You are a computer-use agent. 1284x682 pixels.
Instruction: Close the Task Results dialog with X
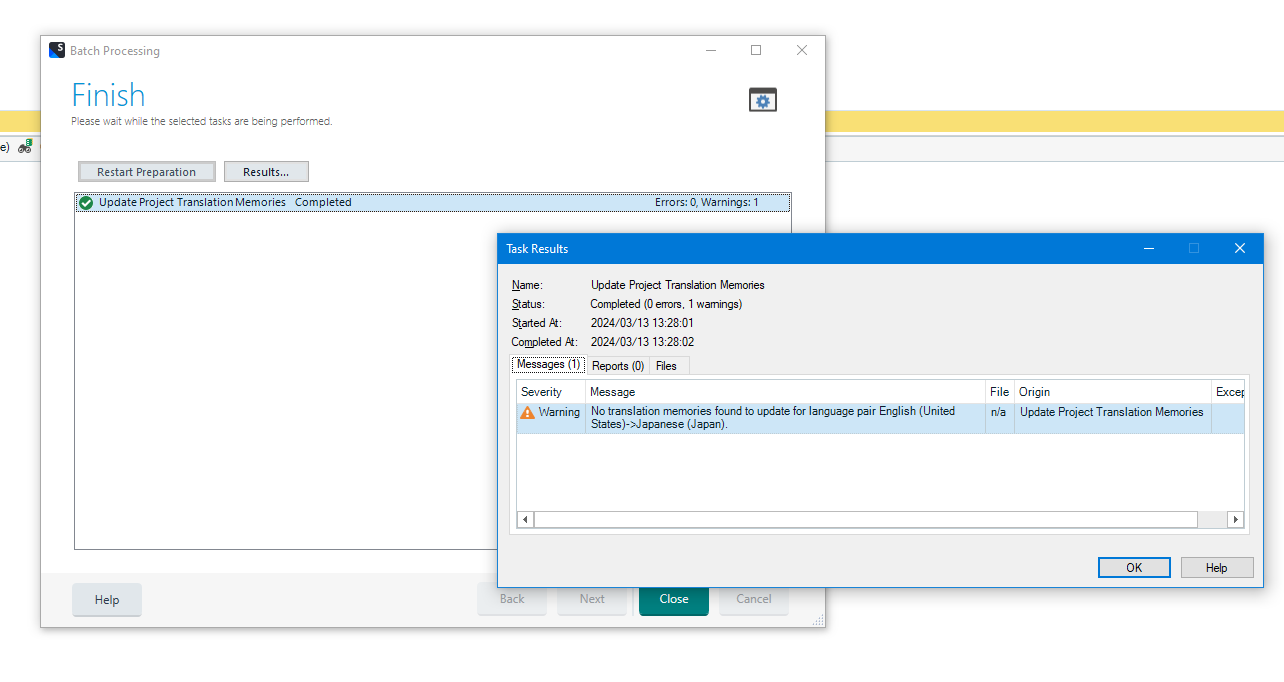(1240, 249)
